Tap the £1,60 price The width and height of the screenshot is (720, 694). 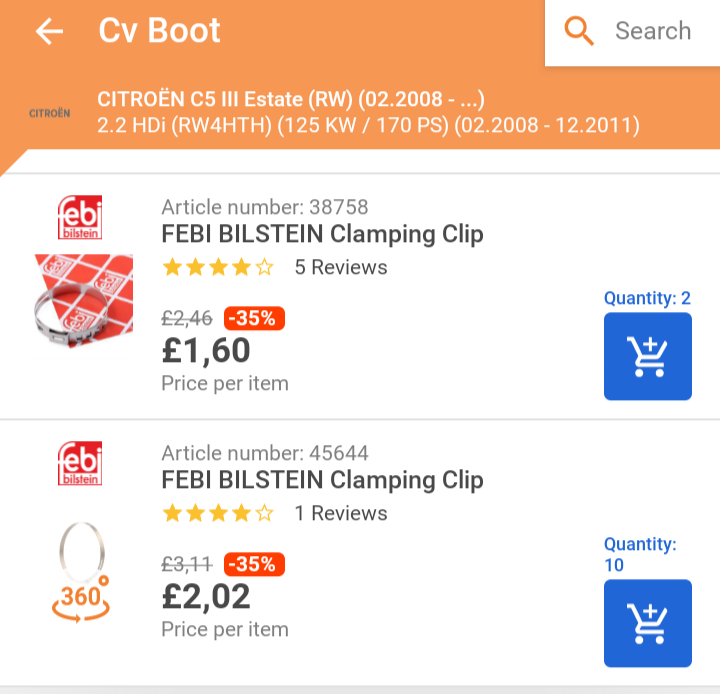click(x=206, y=350)
